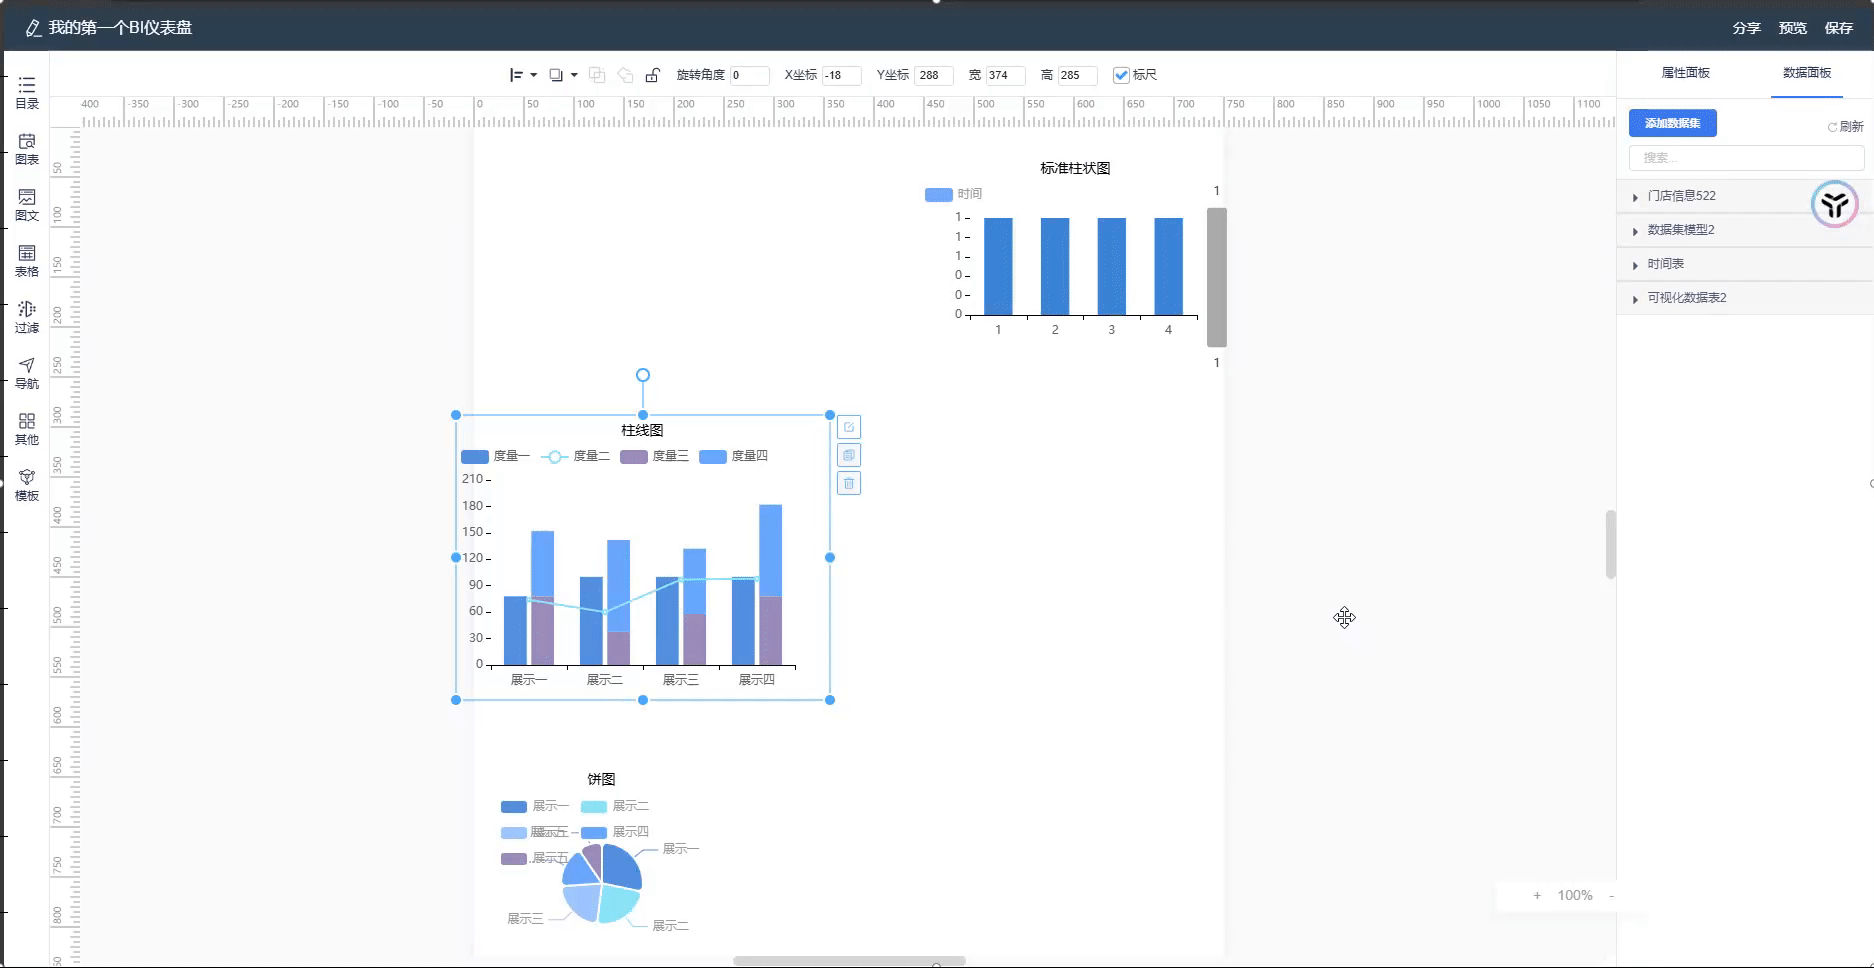Open the 目录 sidebar panel
Screen dimensions: 1874x968
coord(27,93)
